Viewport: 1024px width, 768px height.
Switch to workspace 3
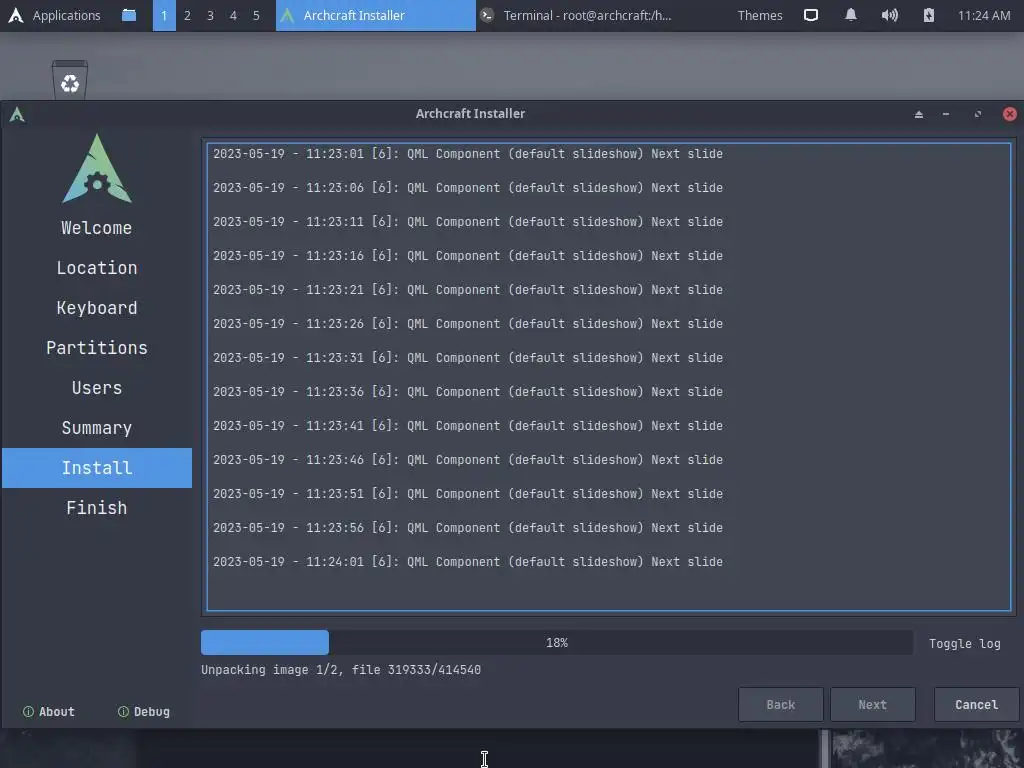(210, 15)
